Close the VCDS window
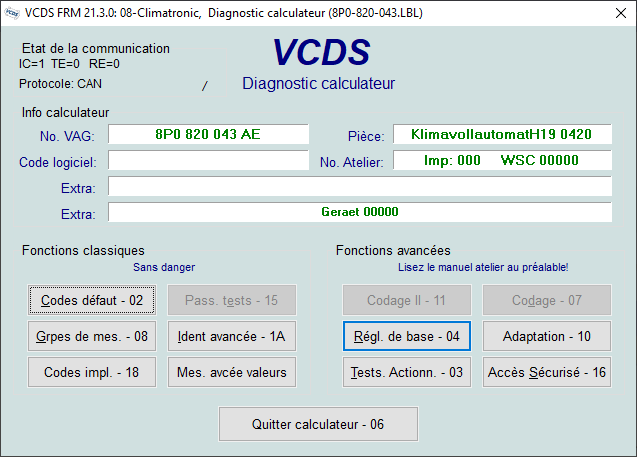 (621, 13)
